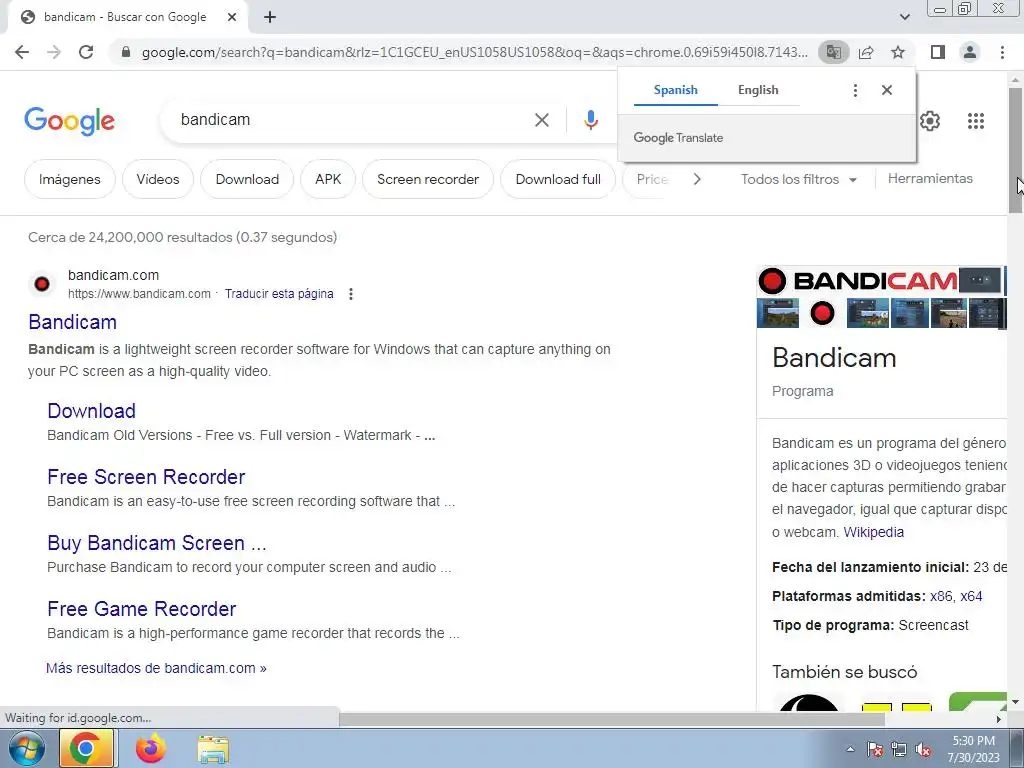This screenshot has height=768, width=1024.
Task: Filter results by Imágenes
Action: [x=70, y=179]
